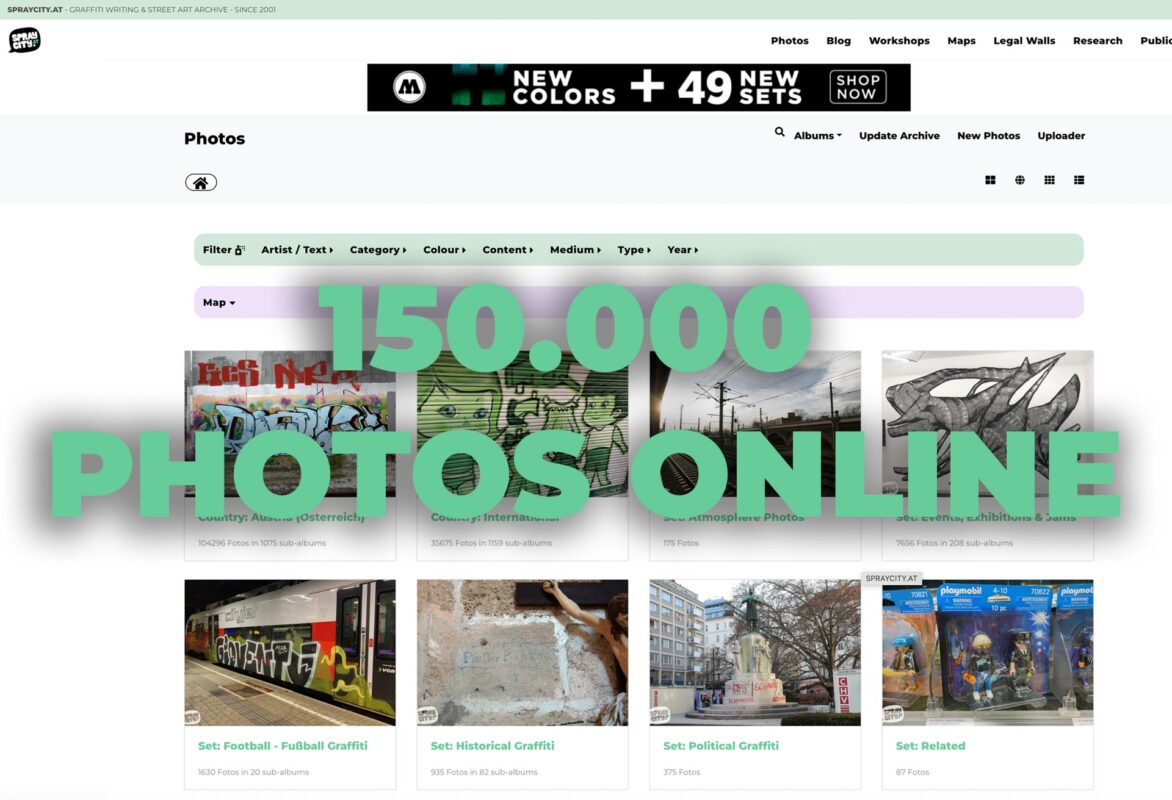Click the Spraycity logo in the header
Viewport: 1172px width, 800px height.
[x=25, y=41]
